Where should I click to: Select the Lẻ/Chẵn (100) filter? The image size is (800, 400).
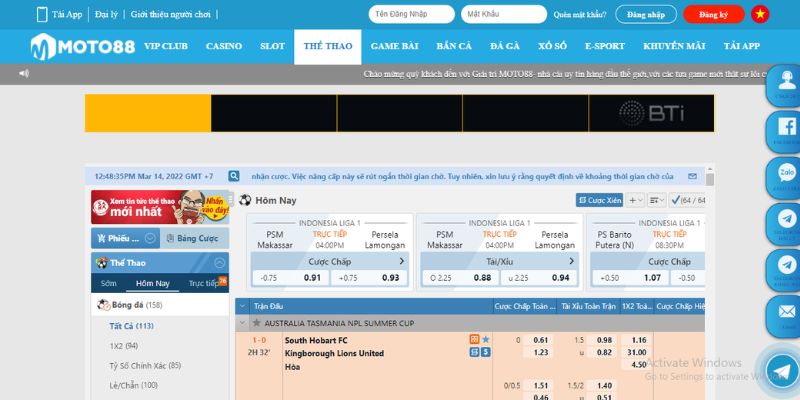coord(134,385)
